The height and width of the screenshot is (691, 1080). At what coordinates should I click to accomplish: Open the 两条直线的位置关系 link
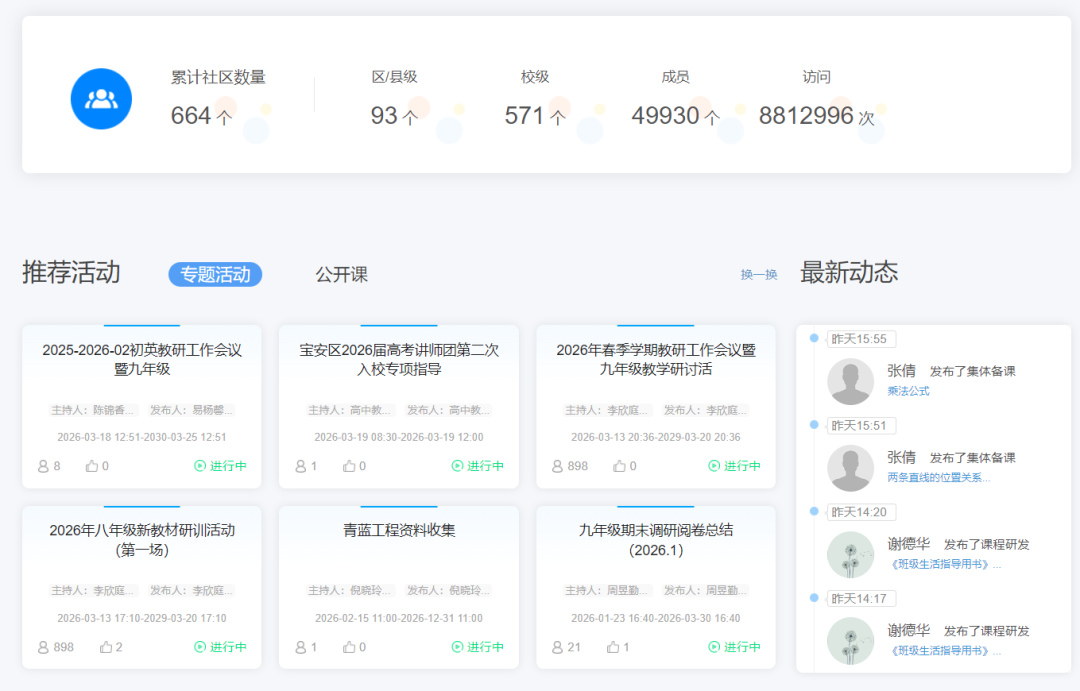pyautogui.click(x=938, y=478)
